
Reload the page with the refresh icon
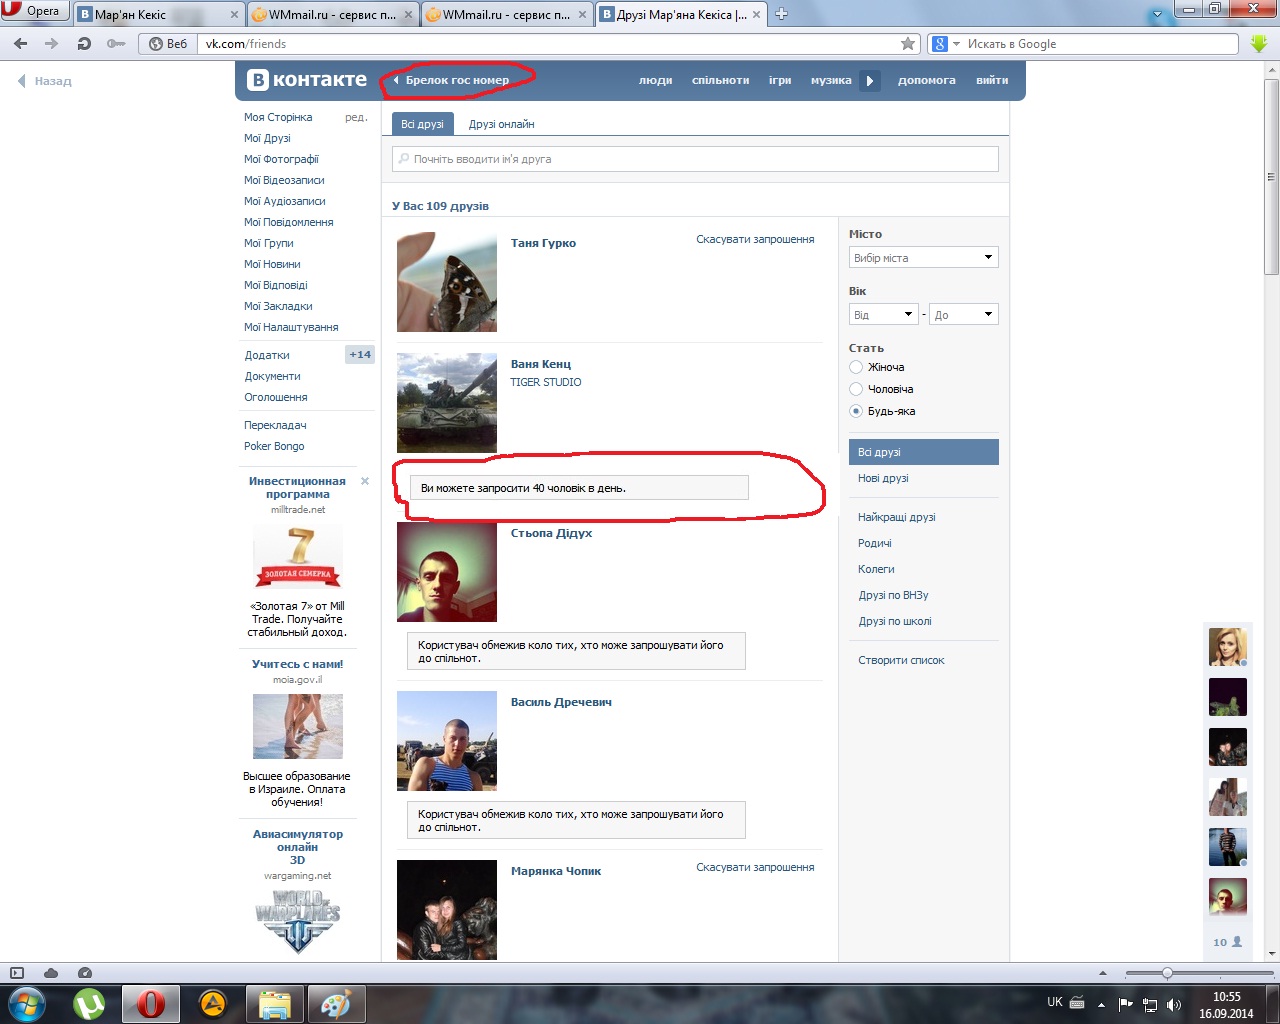(x=84, y=44)
